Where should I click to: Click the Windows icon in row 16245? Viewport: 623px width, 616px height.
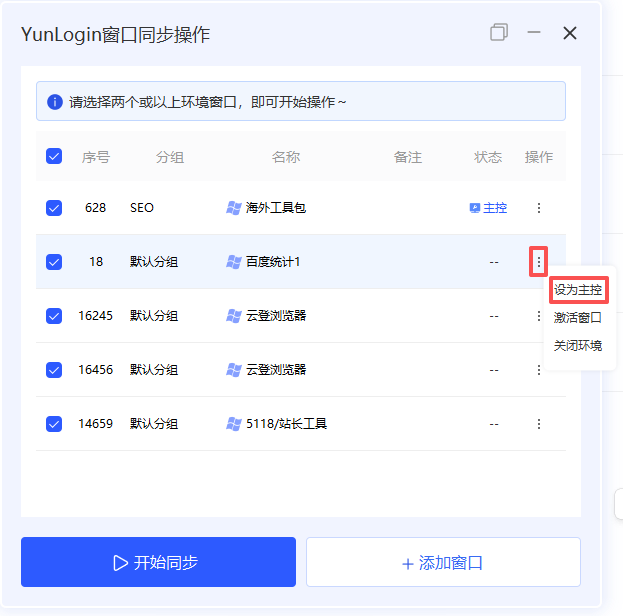(x=234, y=316)
